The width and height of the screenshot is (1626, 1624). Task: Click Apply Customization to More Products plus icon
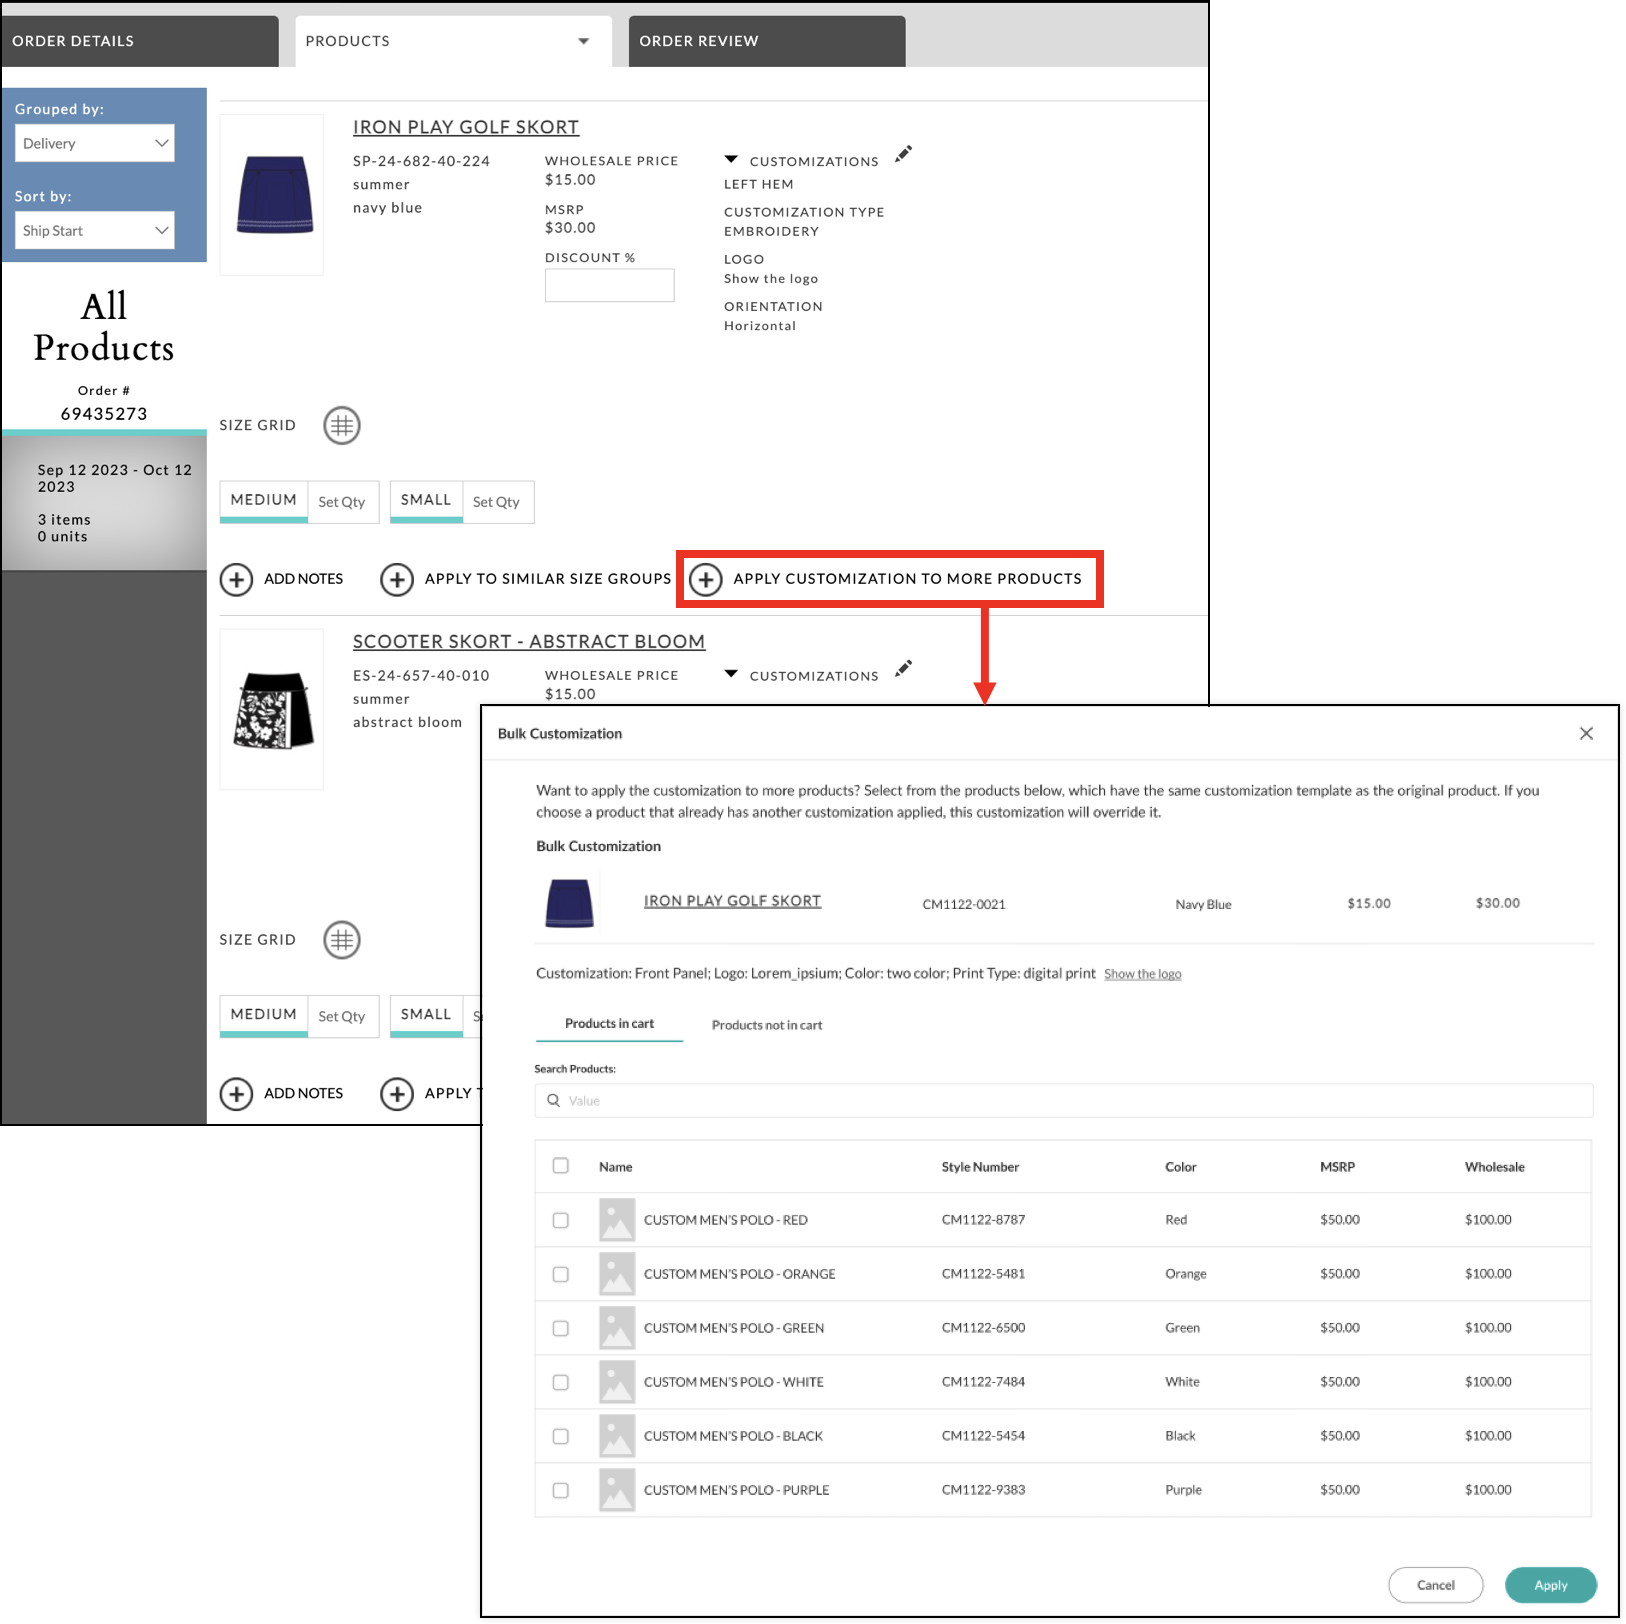point(706,579)
